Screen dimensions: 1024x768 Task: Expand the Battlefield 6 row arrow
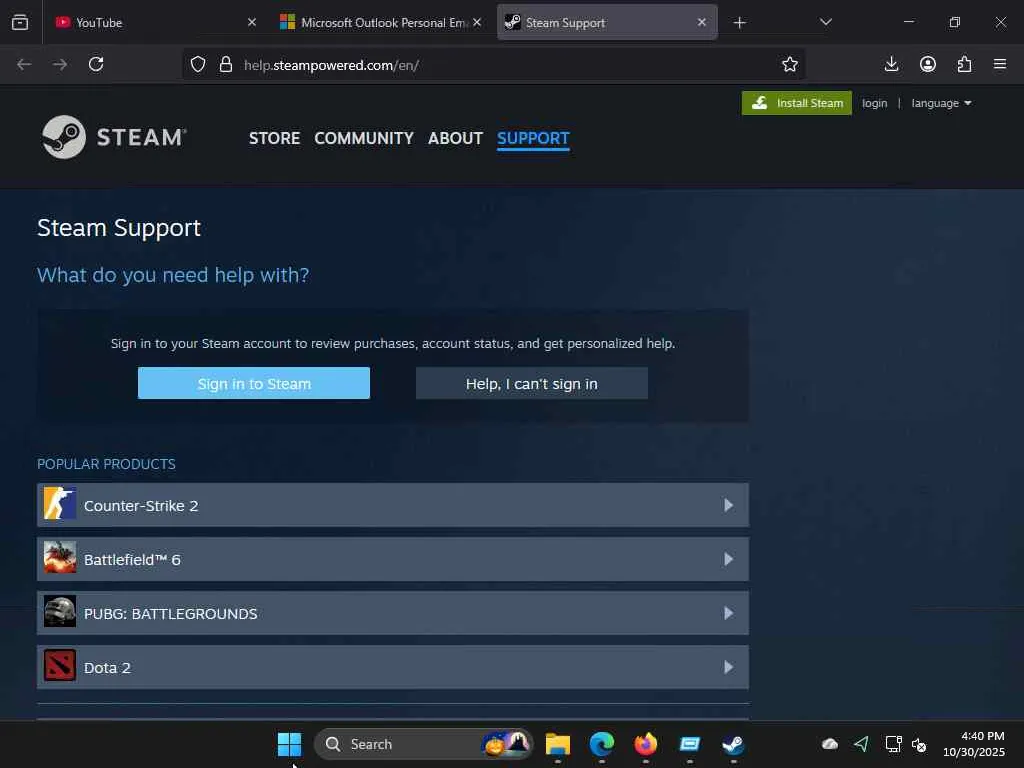tap(728, 559)
